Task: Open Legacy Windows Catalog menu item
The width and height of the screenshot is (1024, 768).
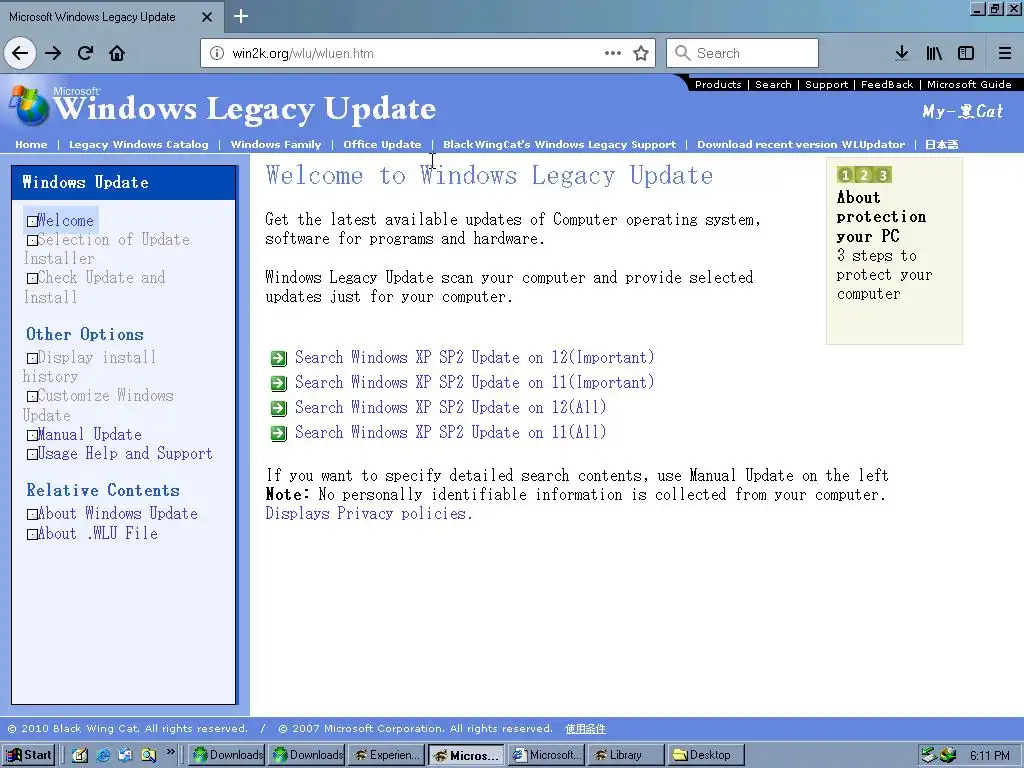Action: [x=138, y=144]
